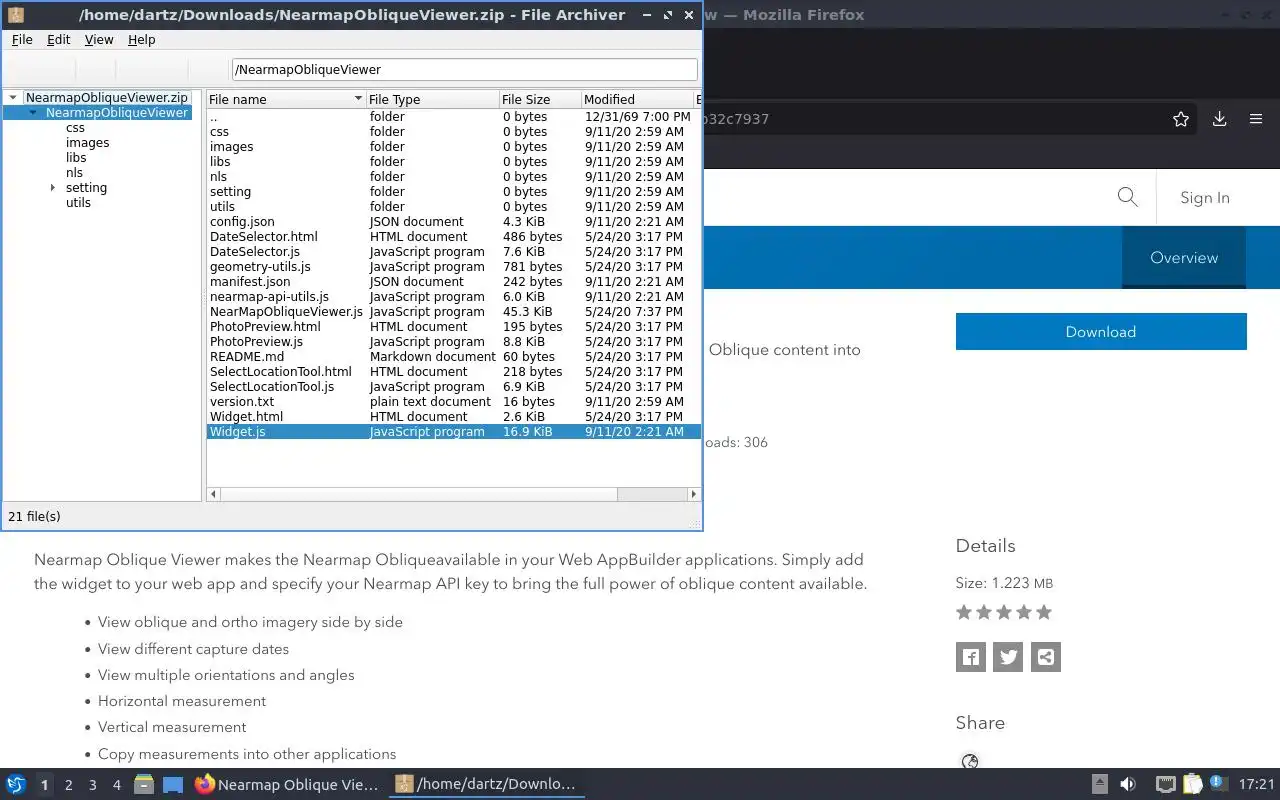Open the Edit menu in File Archiver
1280x800 pixels.
click(x=58, y=40)
